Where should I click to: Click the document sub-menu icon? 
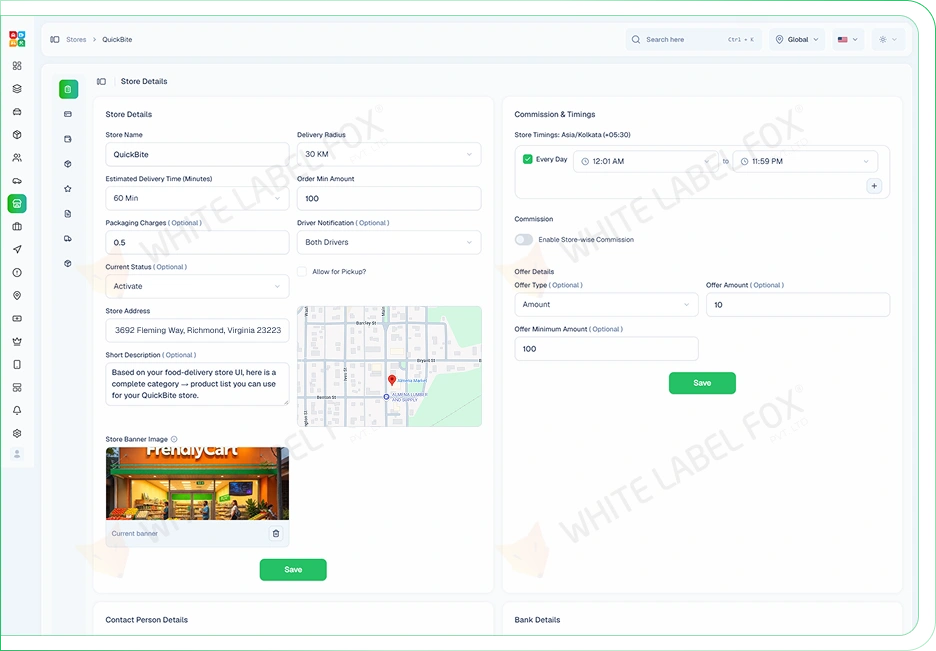click(x=68, y=214)
